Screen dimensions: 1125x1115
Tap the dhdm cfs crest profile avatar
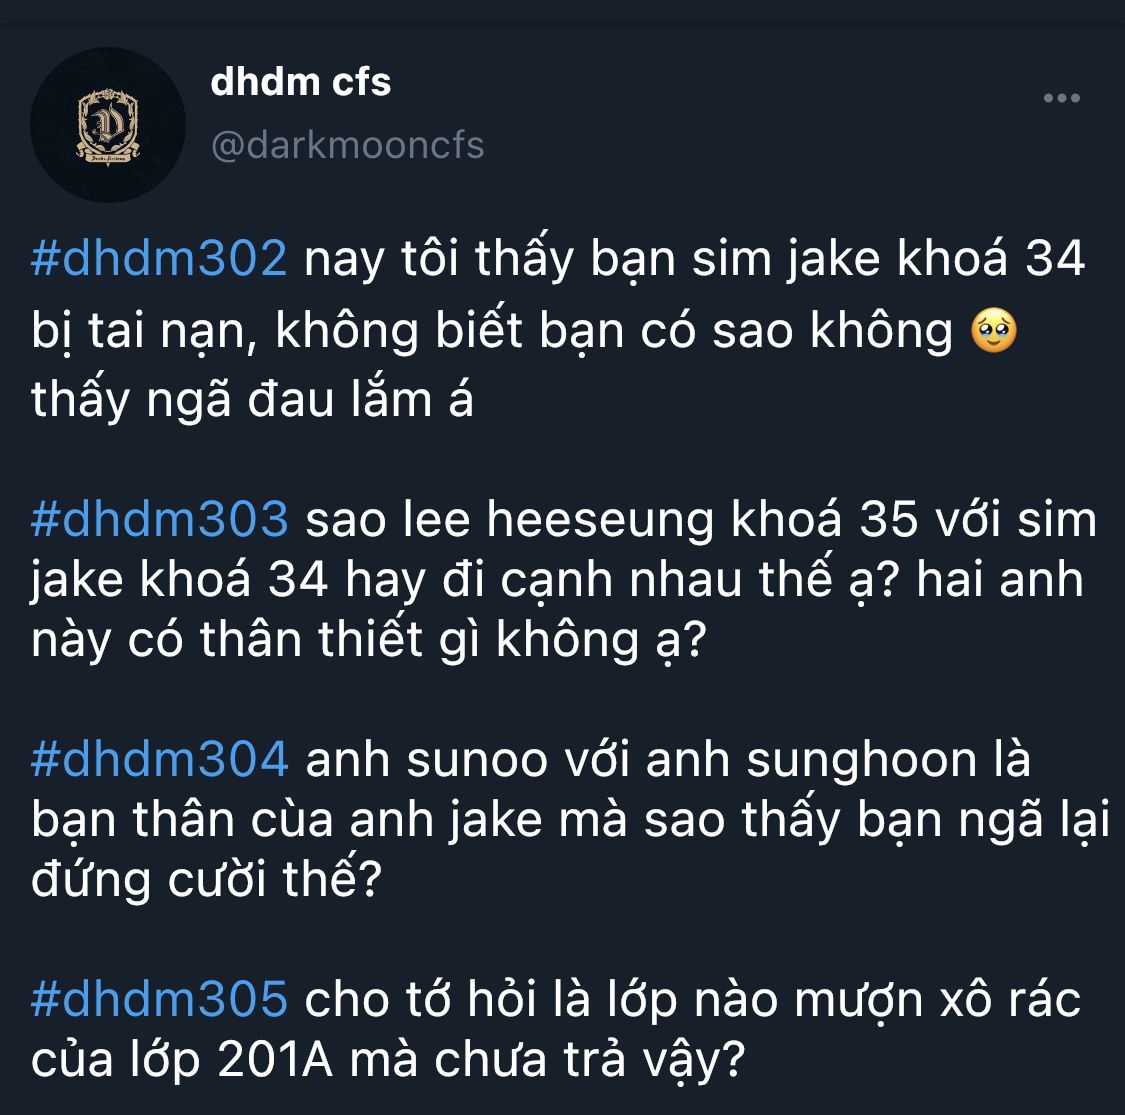click(108, 125)
